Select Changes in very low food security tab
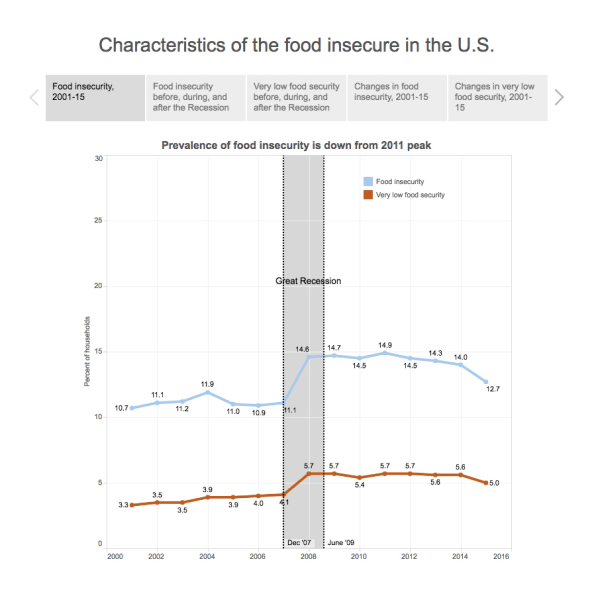This screenshot has width=596, height=596. click(498, 98)
